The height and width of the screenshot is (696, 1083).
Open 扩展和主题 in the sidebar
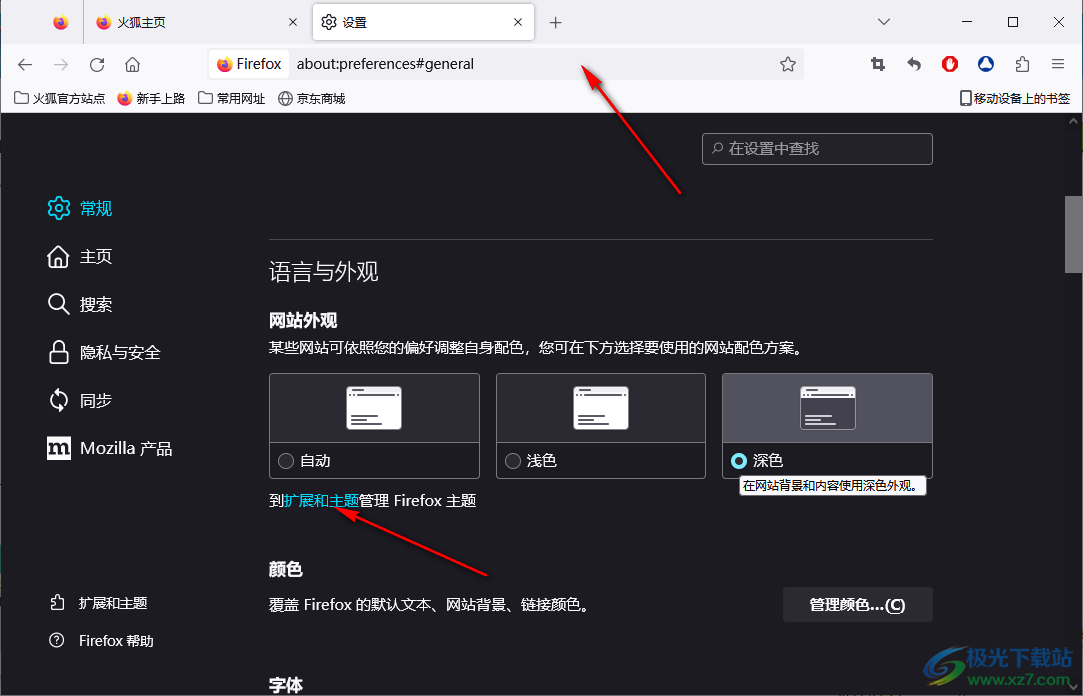coord(98,603)
